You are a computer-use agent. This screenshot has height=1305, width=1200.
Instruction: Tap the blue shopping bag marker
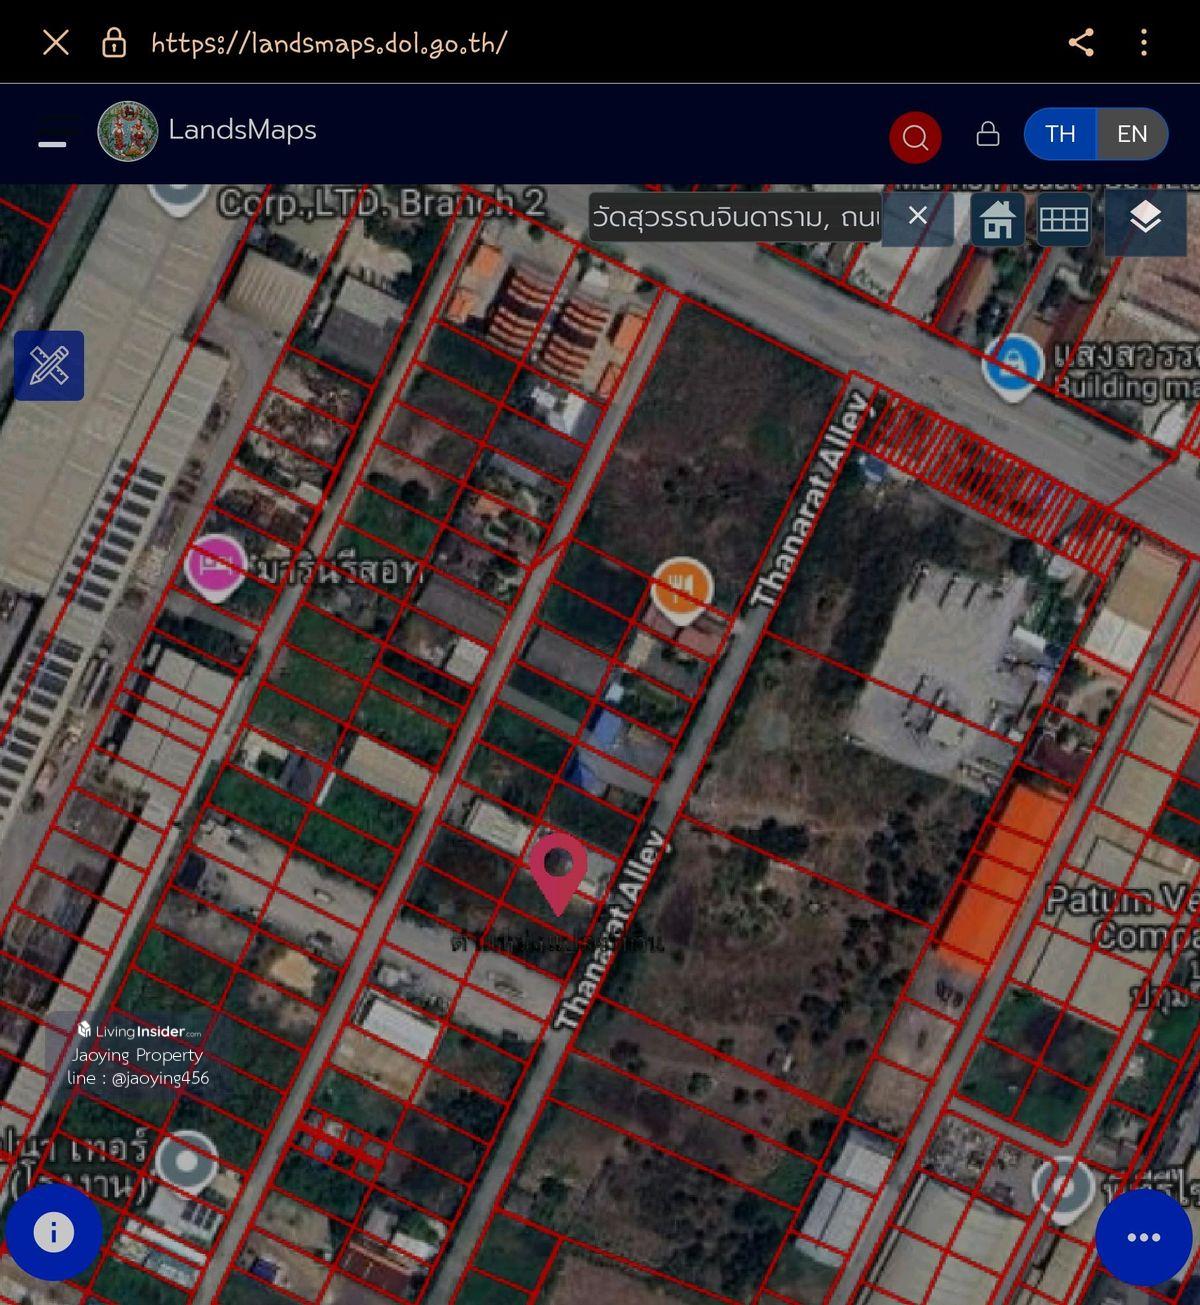1012,363
